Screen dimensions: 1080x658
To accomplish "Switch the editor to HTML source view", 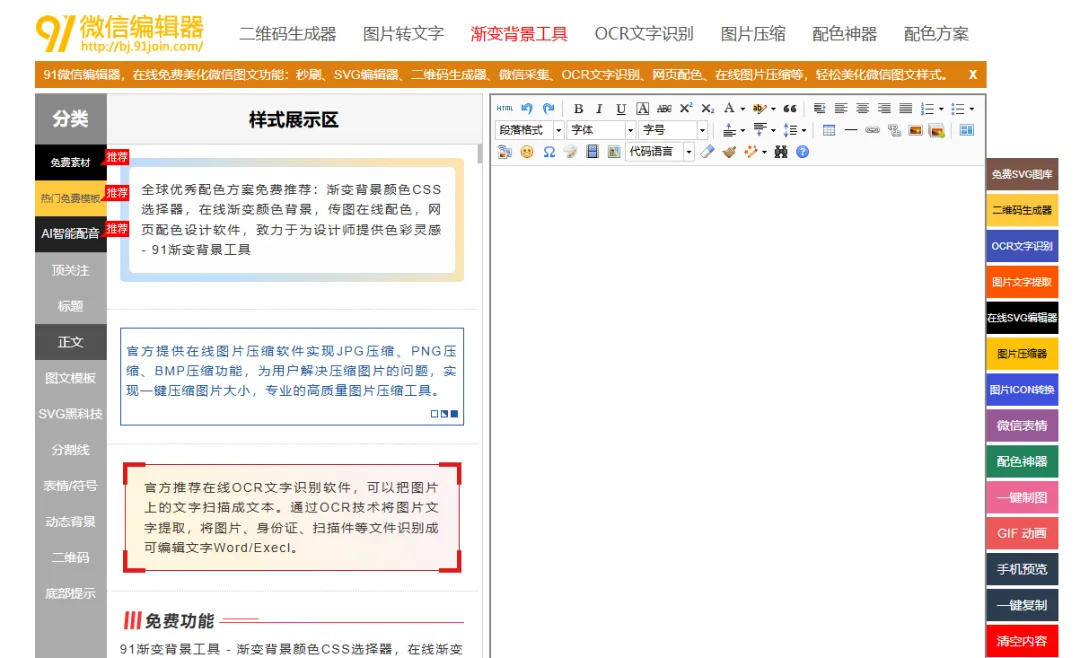I will [505, 107].
